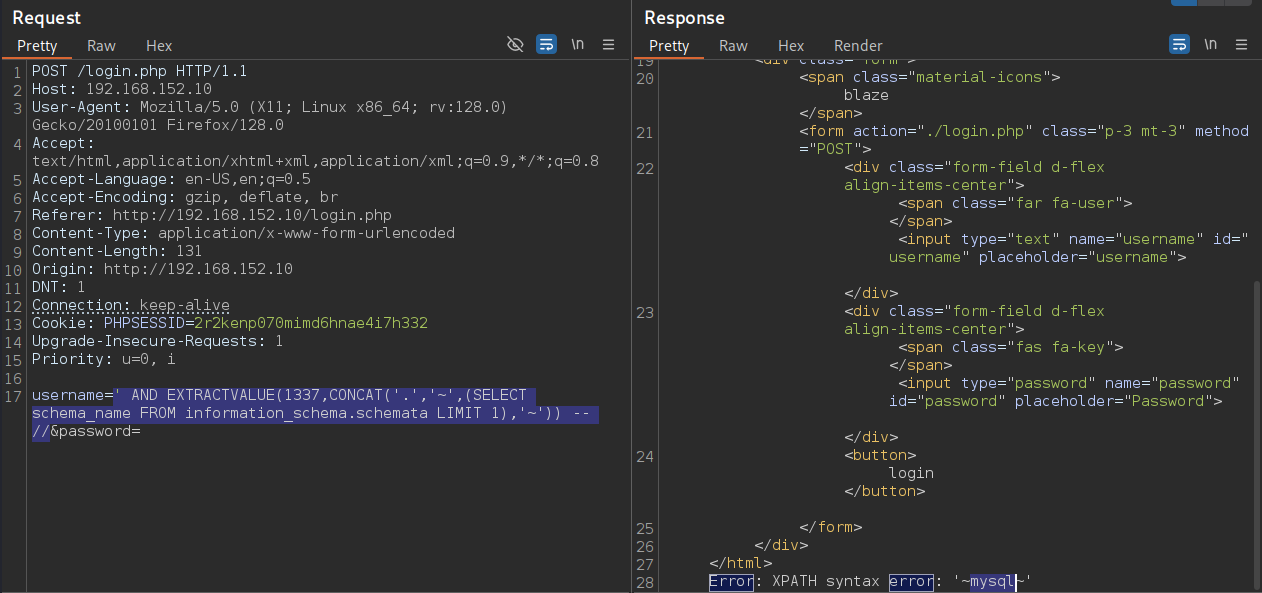1262x593 pixels.
Task: Toggle \n newline display in Response panel
Action: [1211, 45]
